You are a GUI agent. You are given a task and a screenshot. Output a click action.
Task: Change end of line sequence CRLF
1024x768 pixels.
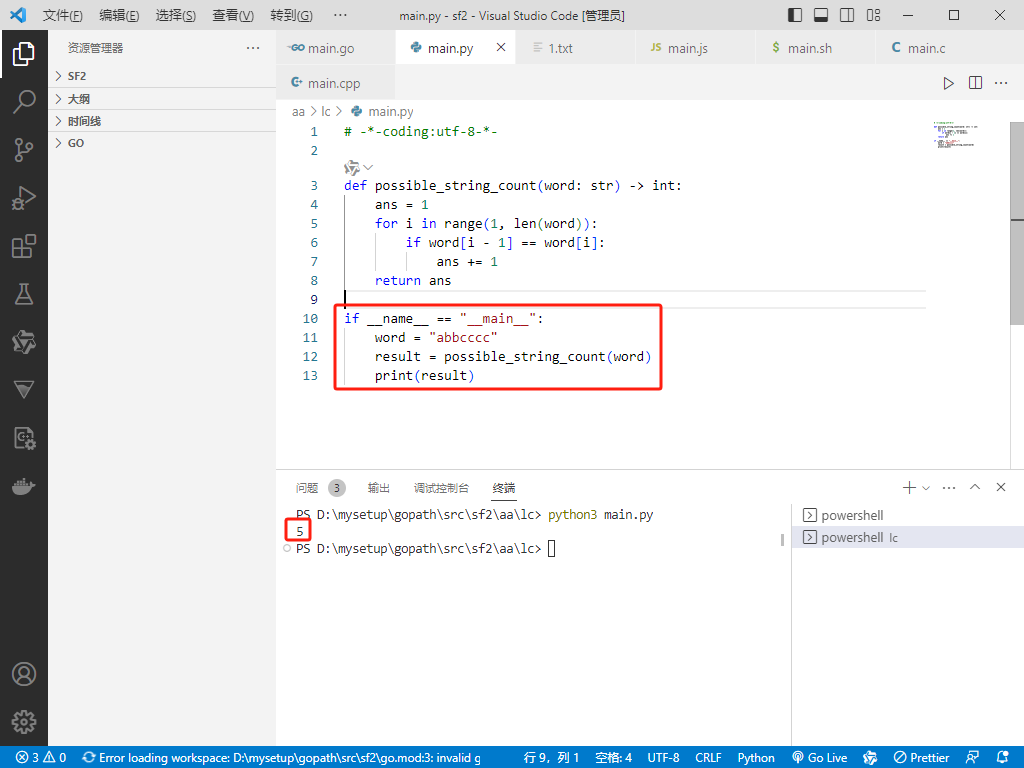pyautogui.click(x=709, y=758)
